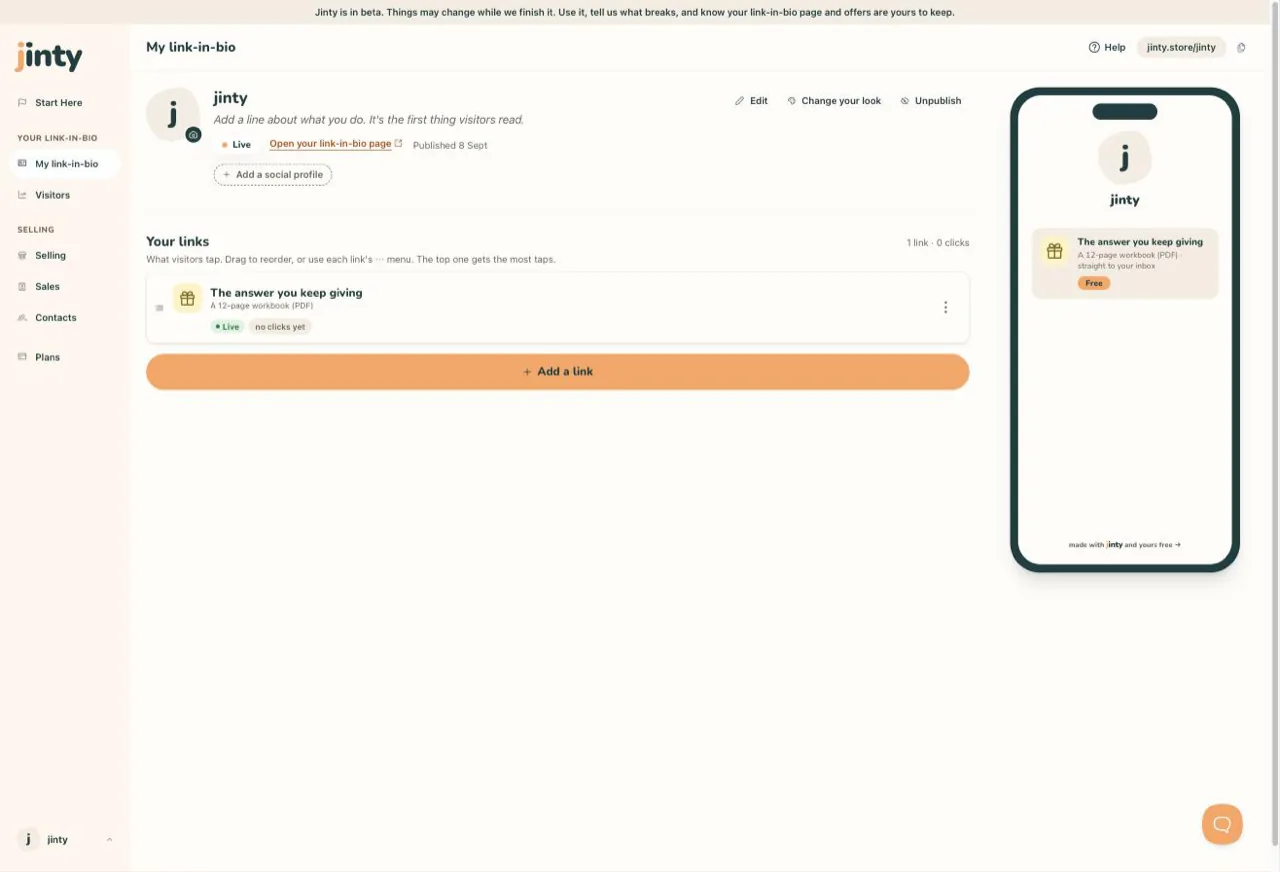The height and width of the screenshot is (872, 1280).
Task: Click Change your look
Action: 834,101
